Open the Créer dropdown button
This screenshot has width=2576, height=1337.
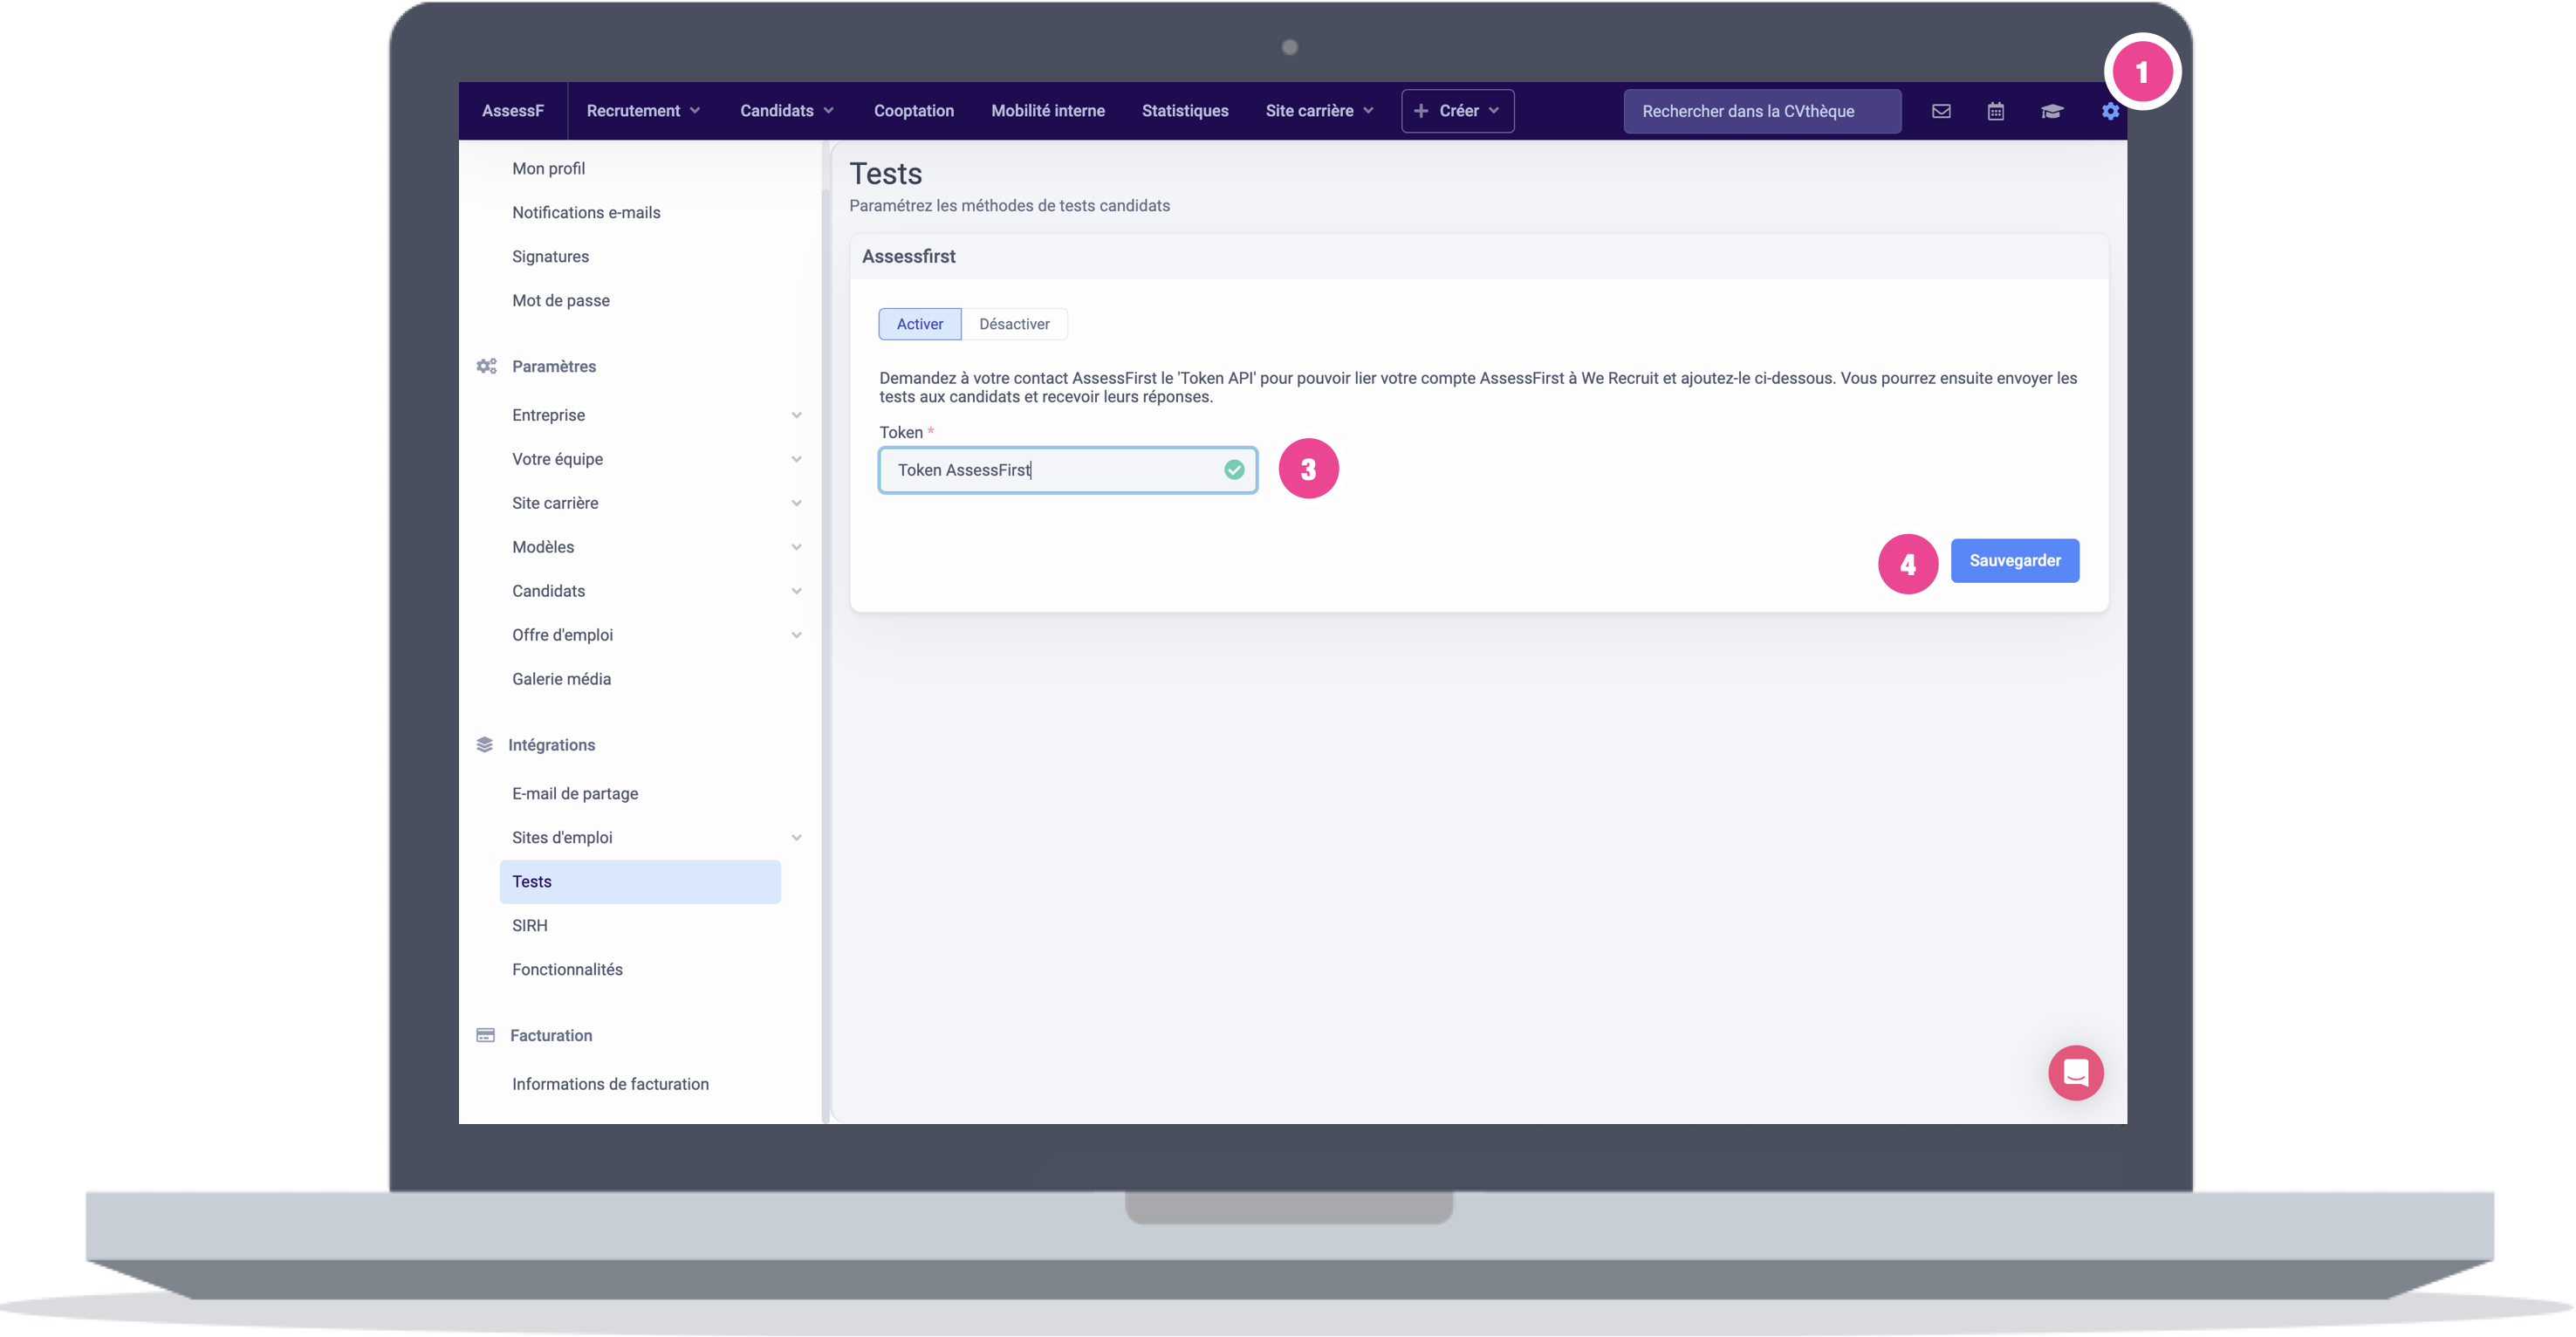pyautogui.click(x=1457, y=111)
